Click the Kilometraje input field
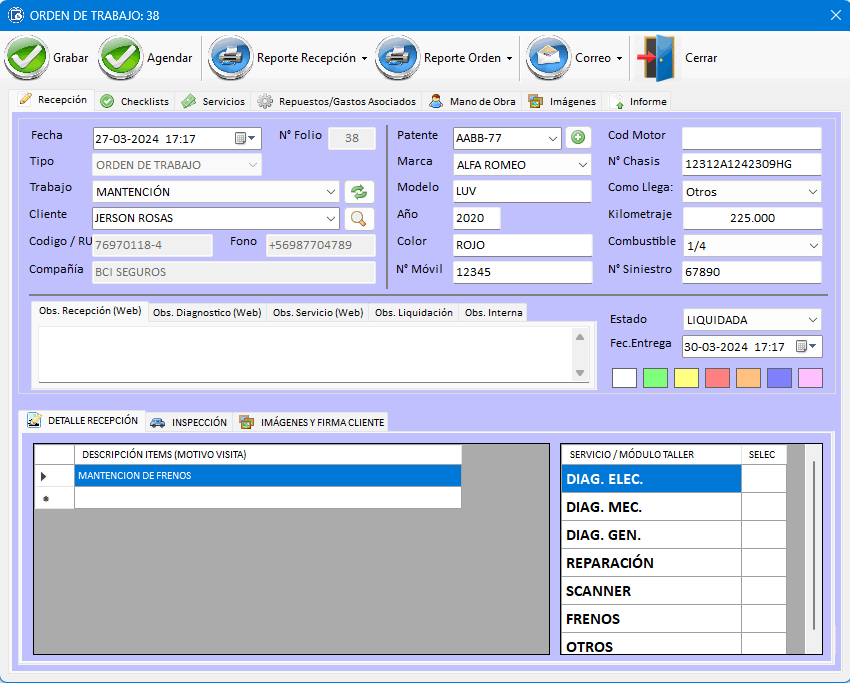 pos(752,218)
